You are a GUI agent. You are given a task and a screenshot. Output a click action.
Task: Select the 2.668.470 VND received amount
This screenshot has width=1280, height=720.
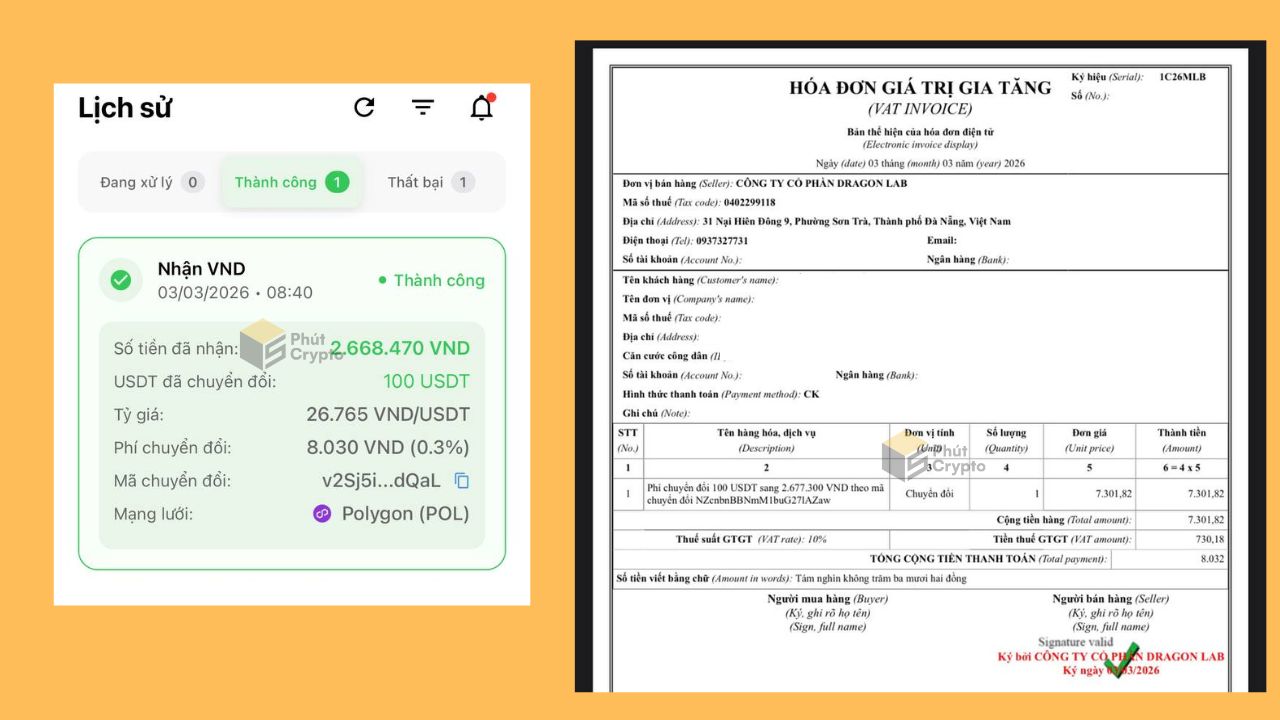pos(400,348)
